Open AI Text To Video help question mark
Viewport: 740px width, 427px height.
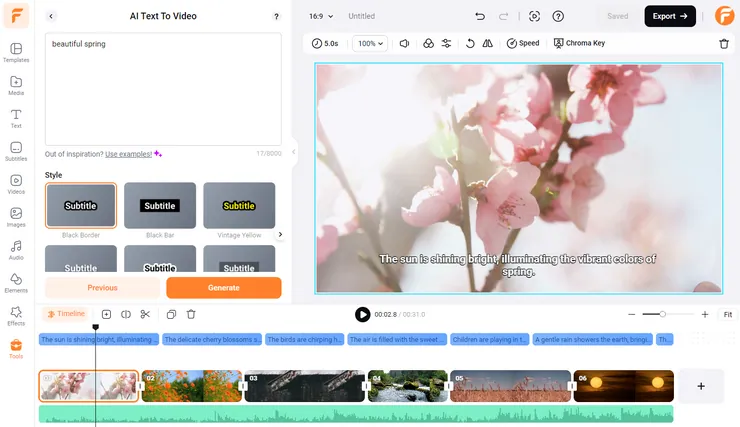pos(277,17)
